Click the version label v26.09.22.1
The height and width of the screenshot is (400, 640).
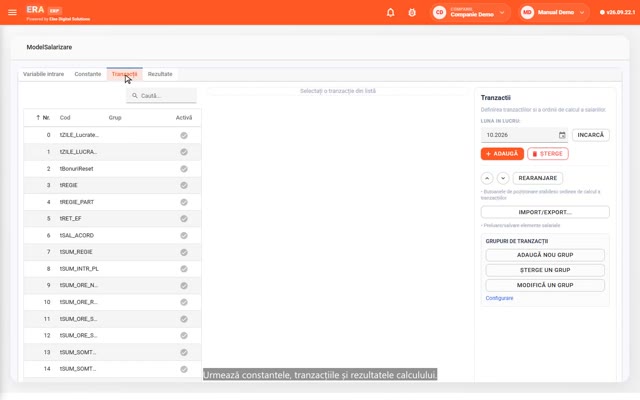618,12
